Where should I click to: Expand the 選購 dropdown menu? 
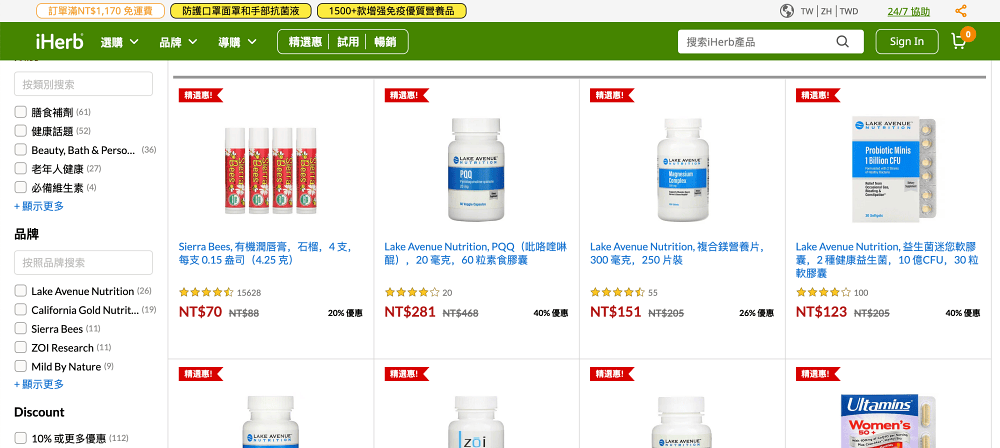pos(119,42)
